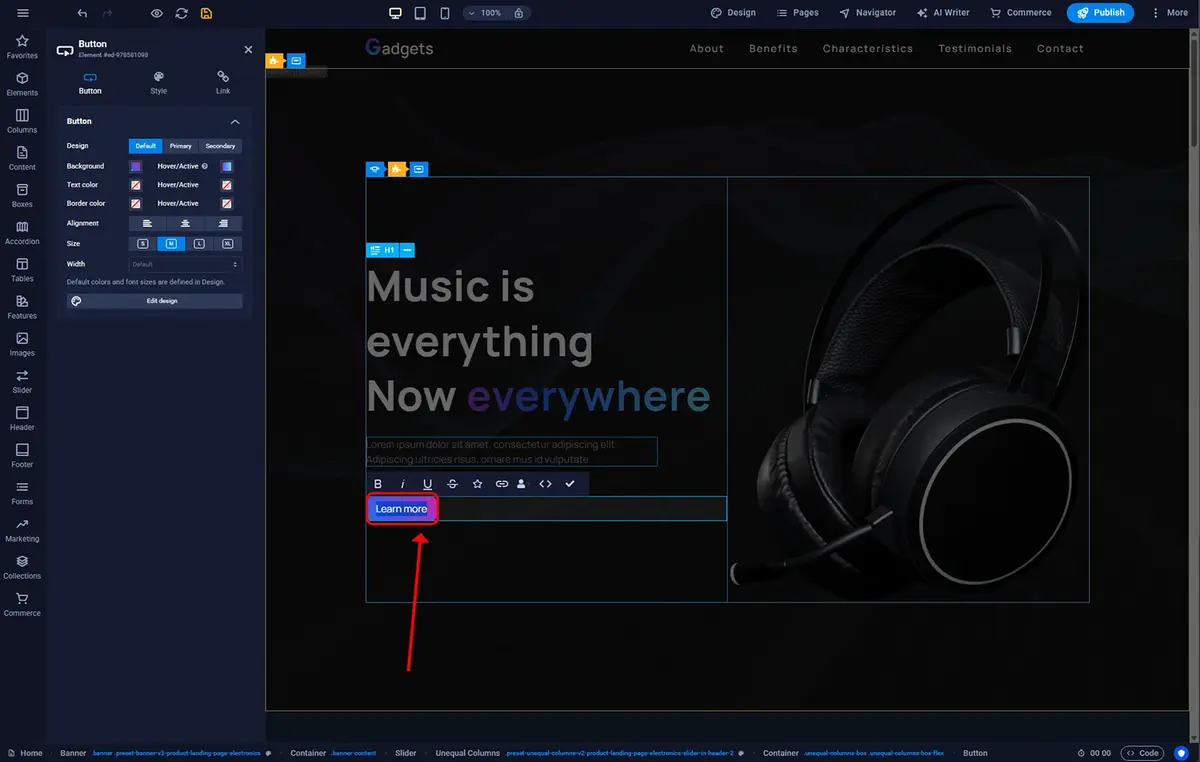Click the preview eye icon
1200x762 pixels.
(156, 13)
